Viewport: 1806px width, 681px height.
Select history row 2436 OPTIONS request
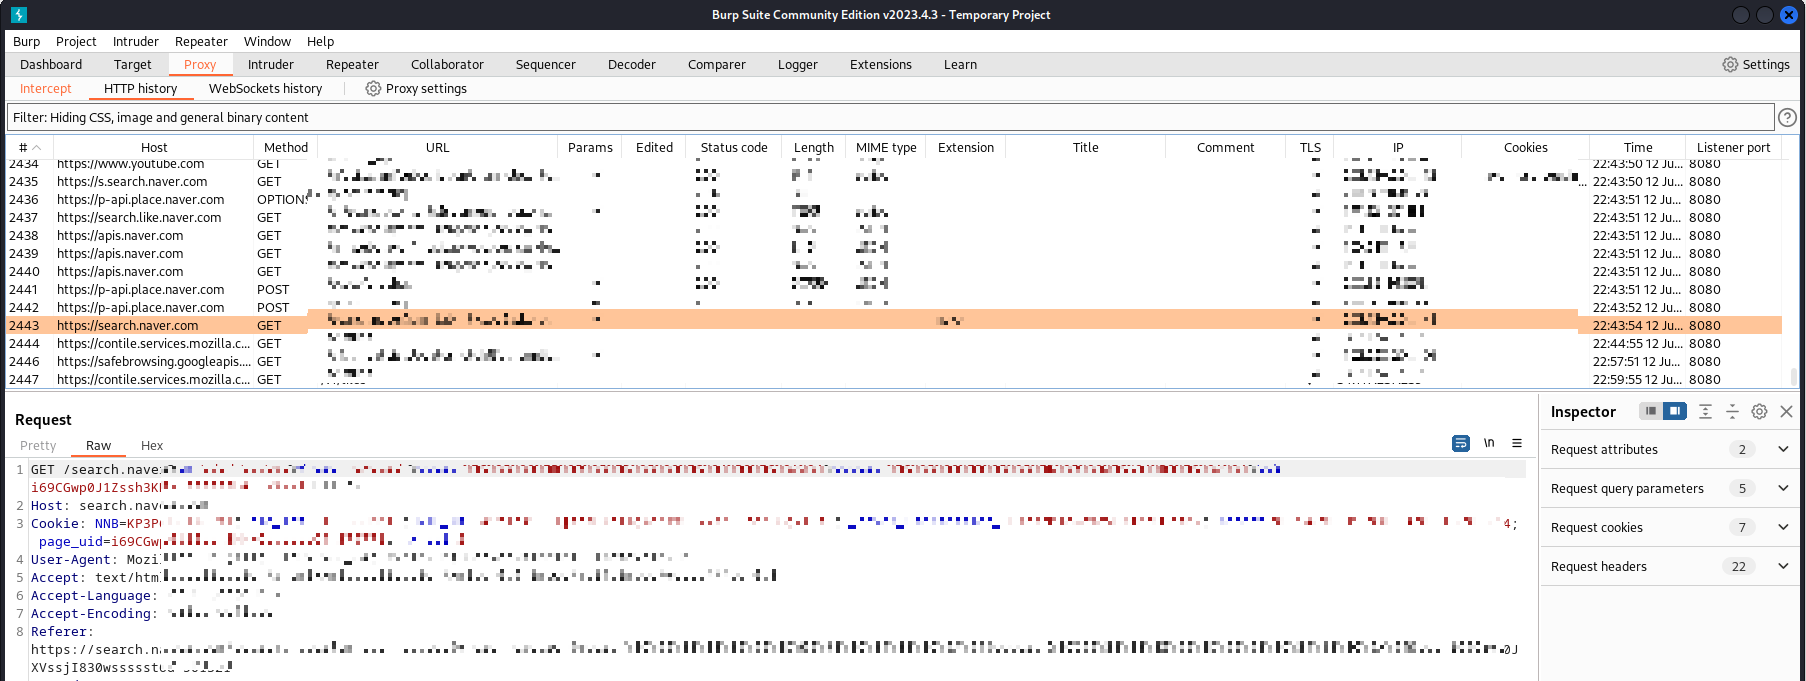click(894, 200)
